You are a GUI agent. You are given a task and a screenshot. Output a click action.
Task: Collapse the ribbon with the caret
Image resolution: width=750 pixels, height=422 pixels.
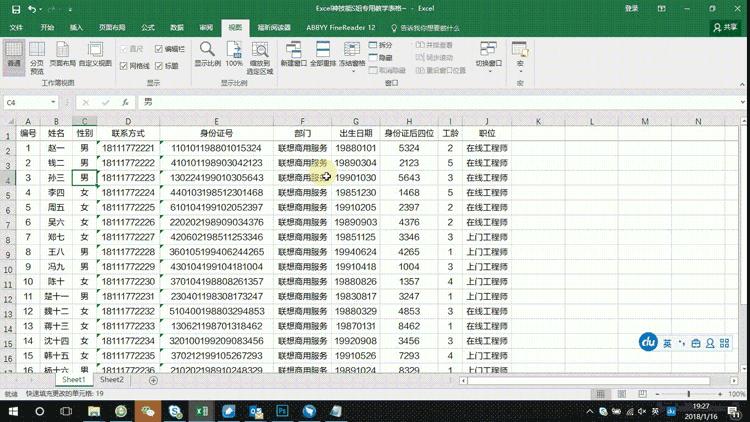(742, 84)
